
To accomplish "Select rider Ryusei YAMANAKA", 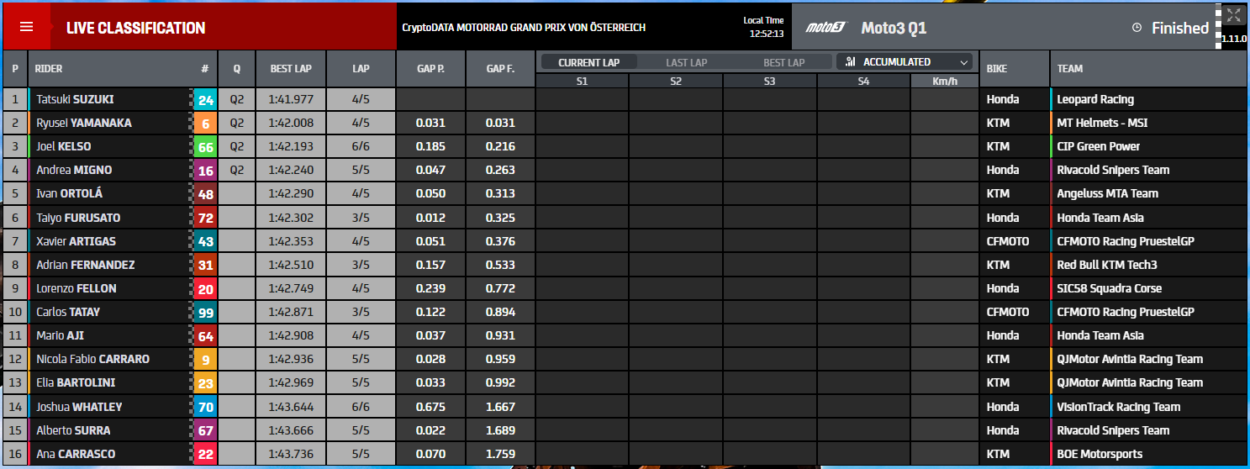I will coord(84,123).
